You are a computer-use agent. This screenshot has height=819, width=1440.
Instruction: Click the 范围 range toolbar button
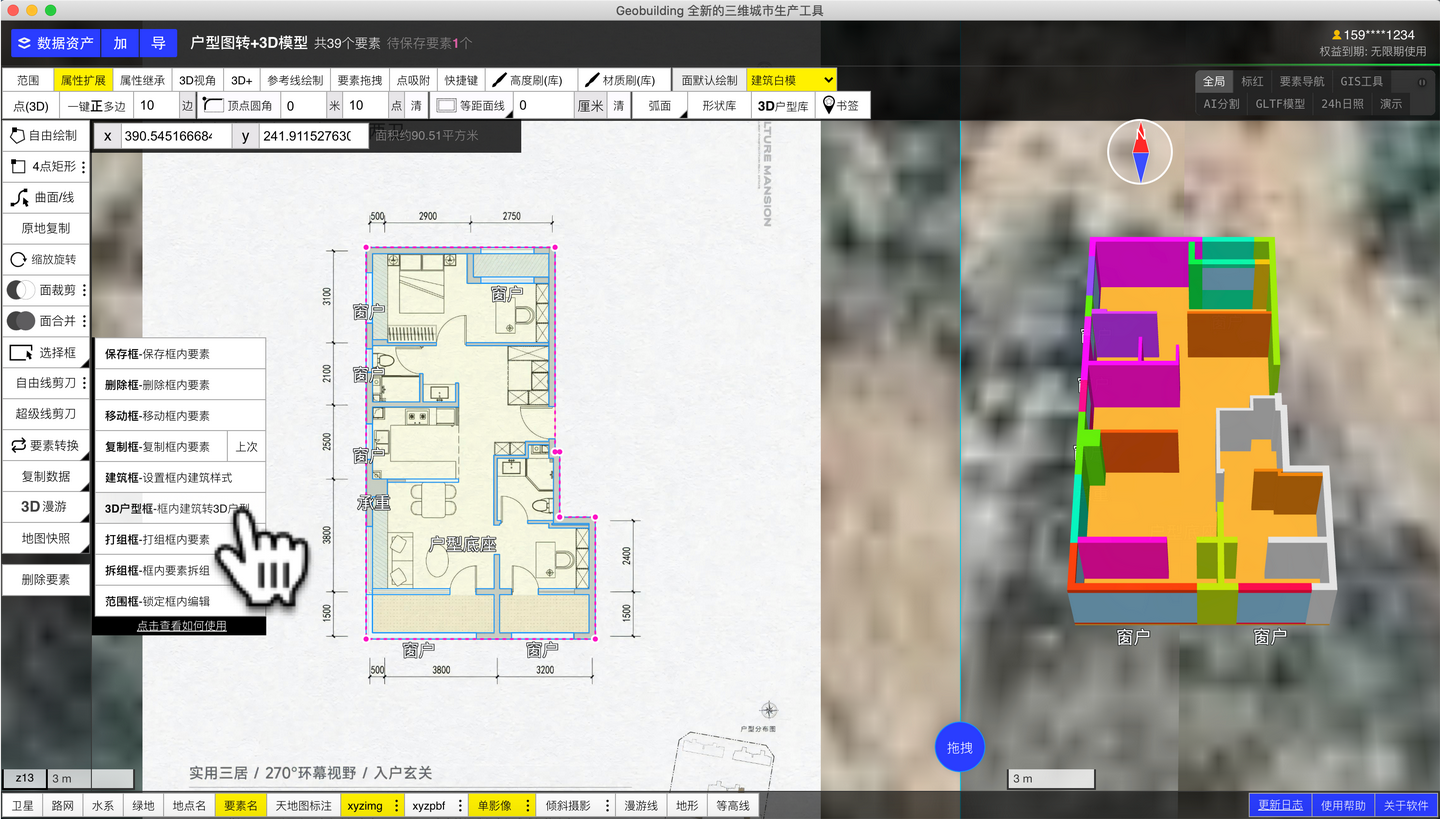click(x=28, y=80)
